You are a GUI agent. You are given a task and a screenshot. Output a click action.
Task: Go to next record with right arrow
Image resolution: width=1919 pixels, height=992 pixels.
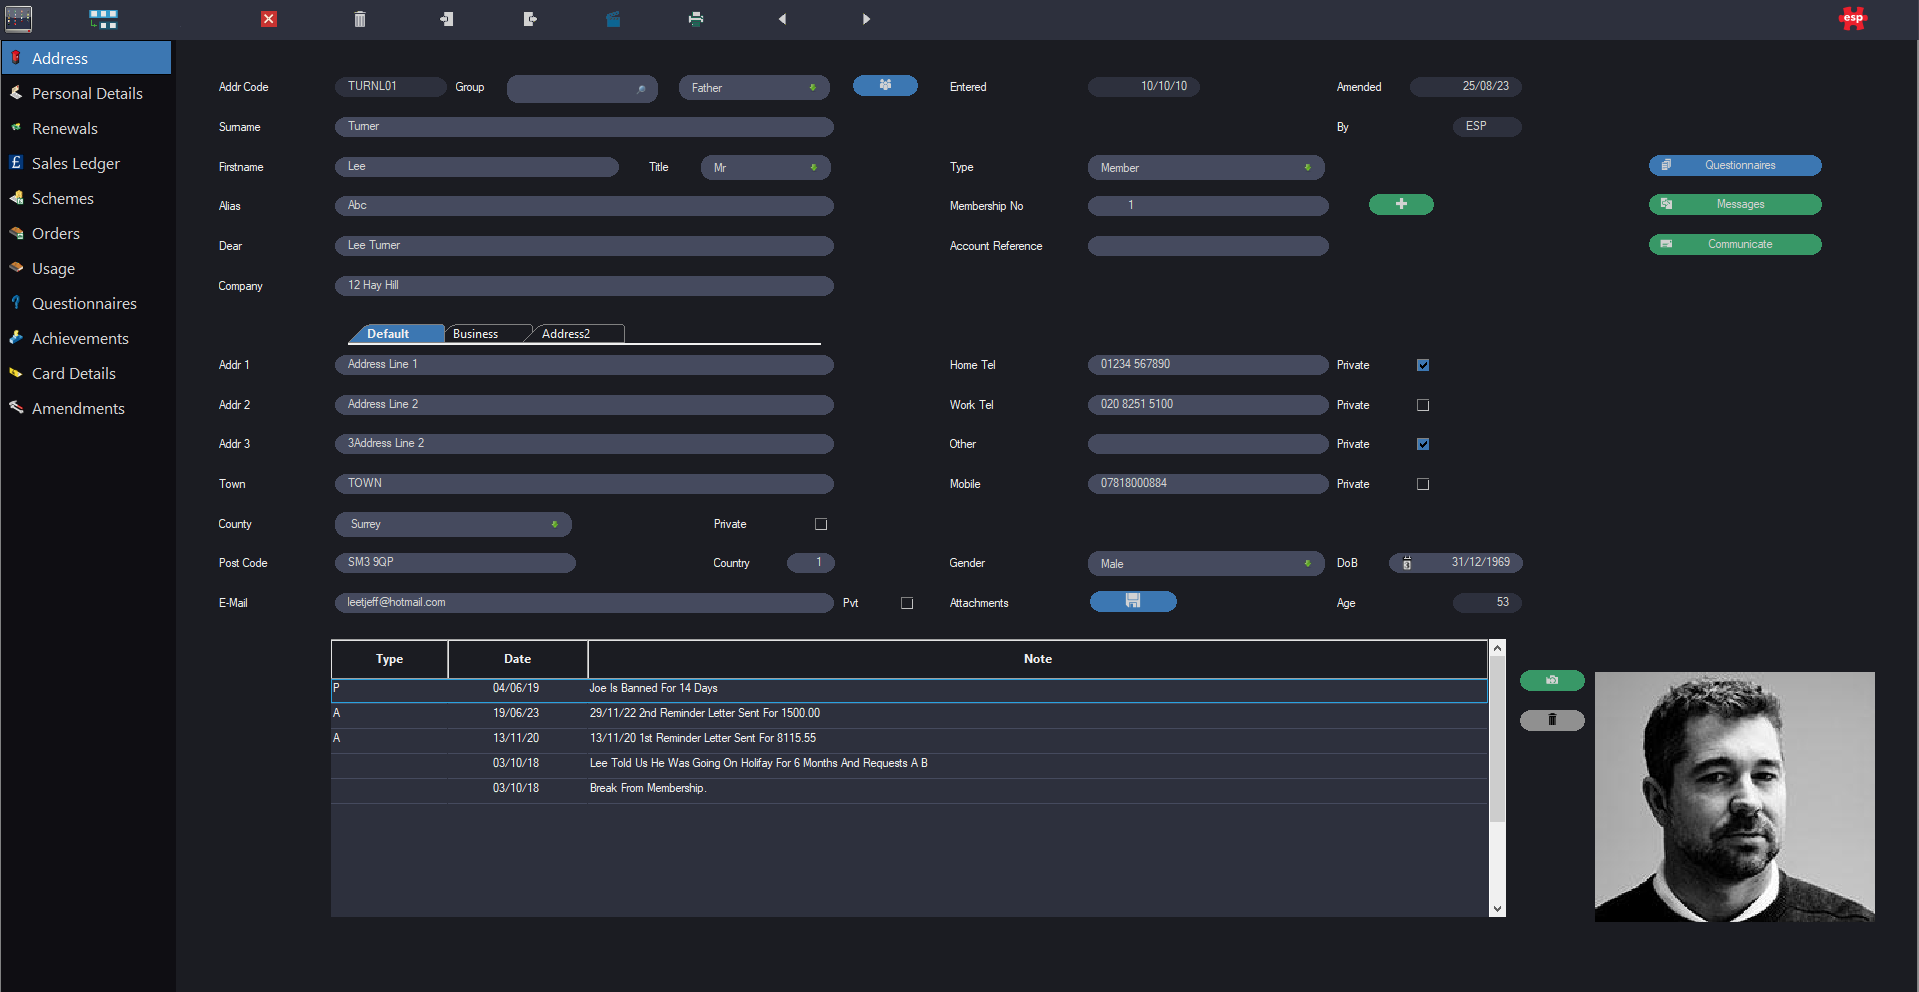[x=866, y=19]
